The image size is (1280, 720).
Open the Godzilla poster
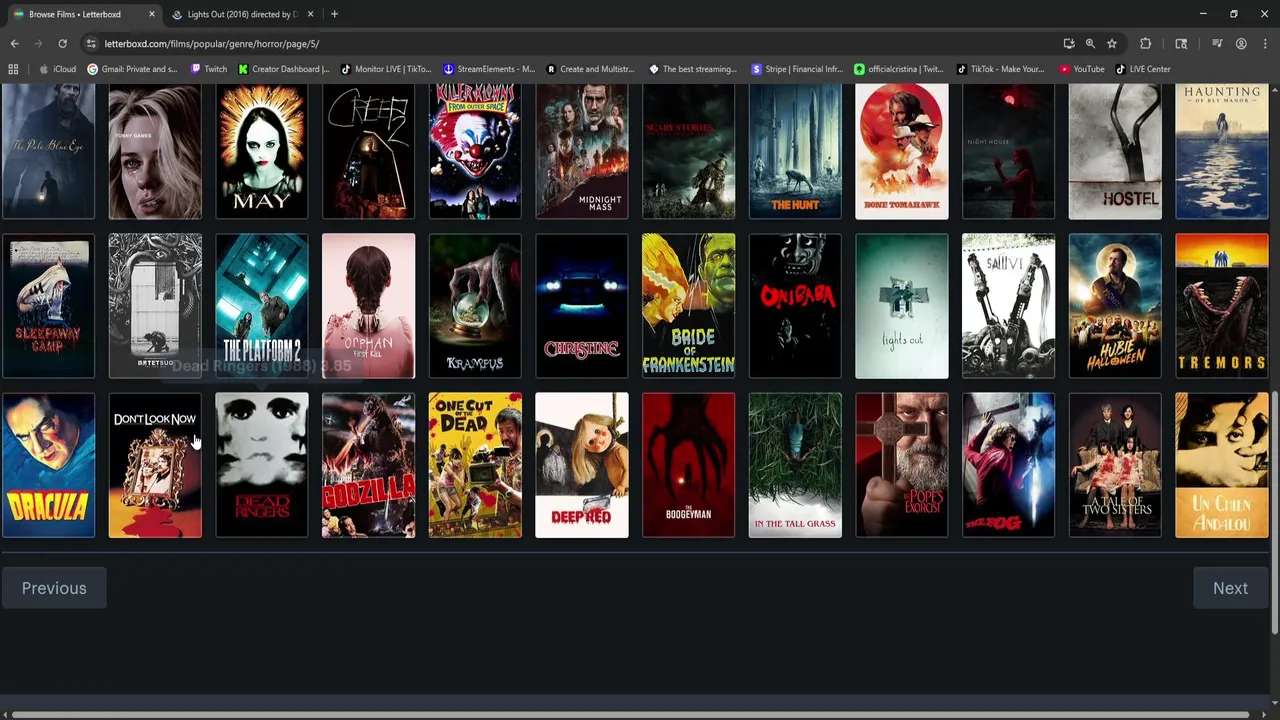[x=368, y=465]
